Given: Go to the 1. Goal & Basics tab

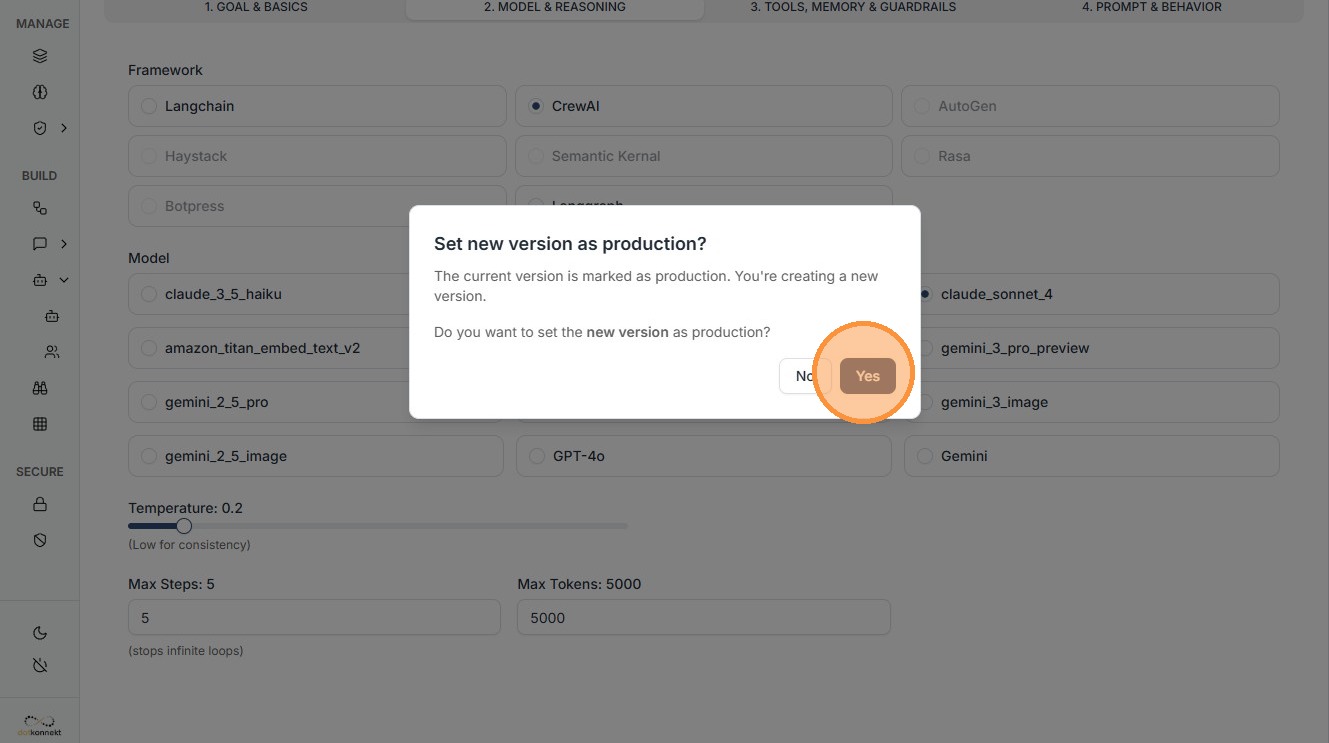Looking at the screenshot, I should 256,7.
